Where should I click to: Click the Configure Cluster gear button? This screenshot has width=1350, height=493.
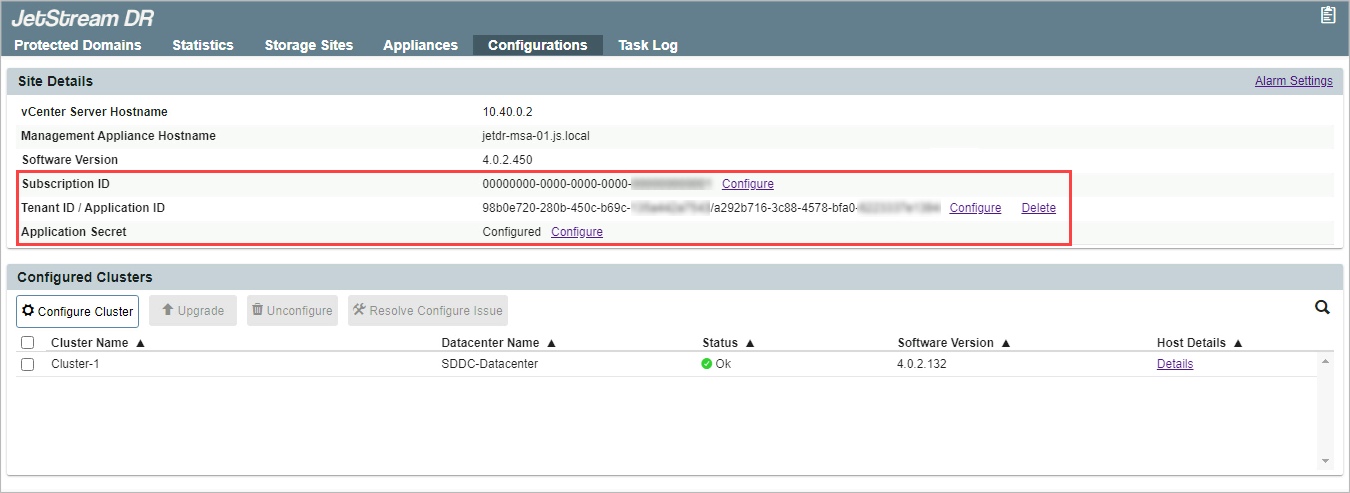pos(77,311)
